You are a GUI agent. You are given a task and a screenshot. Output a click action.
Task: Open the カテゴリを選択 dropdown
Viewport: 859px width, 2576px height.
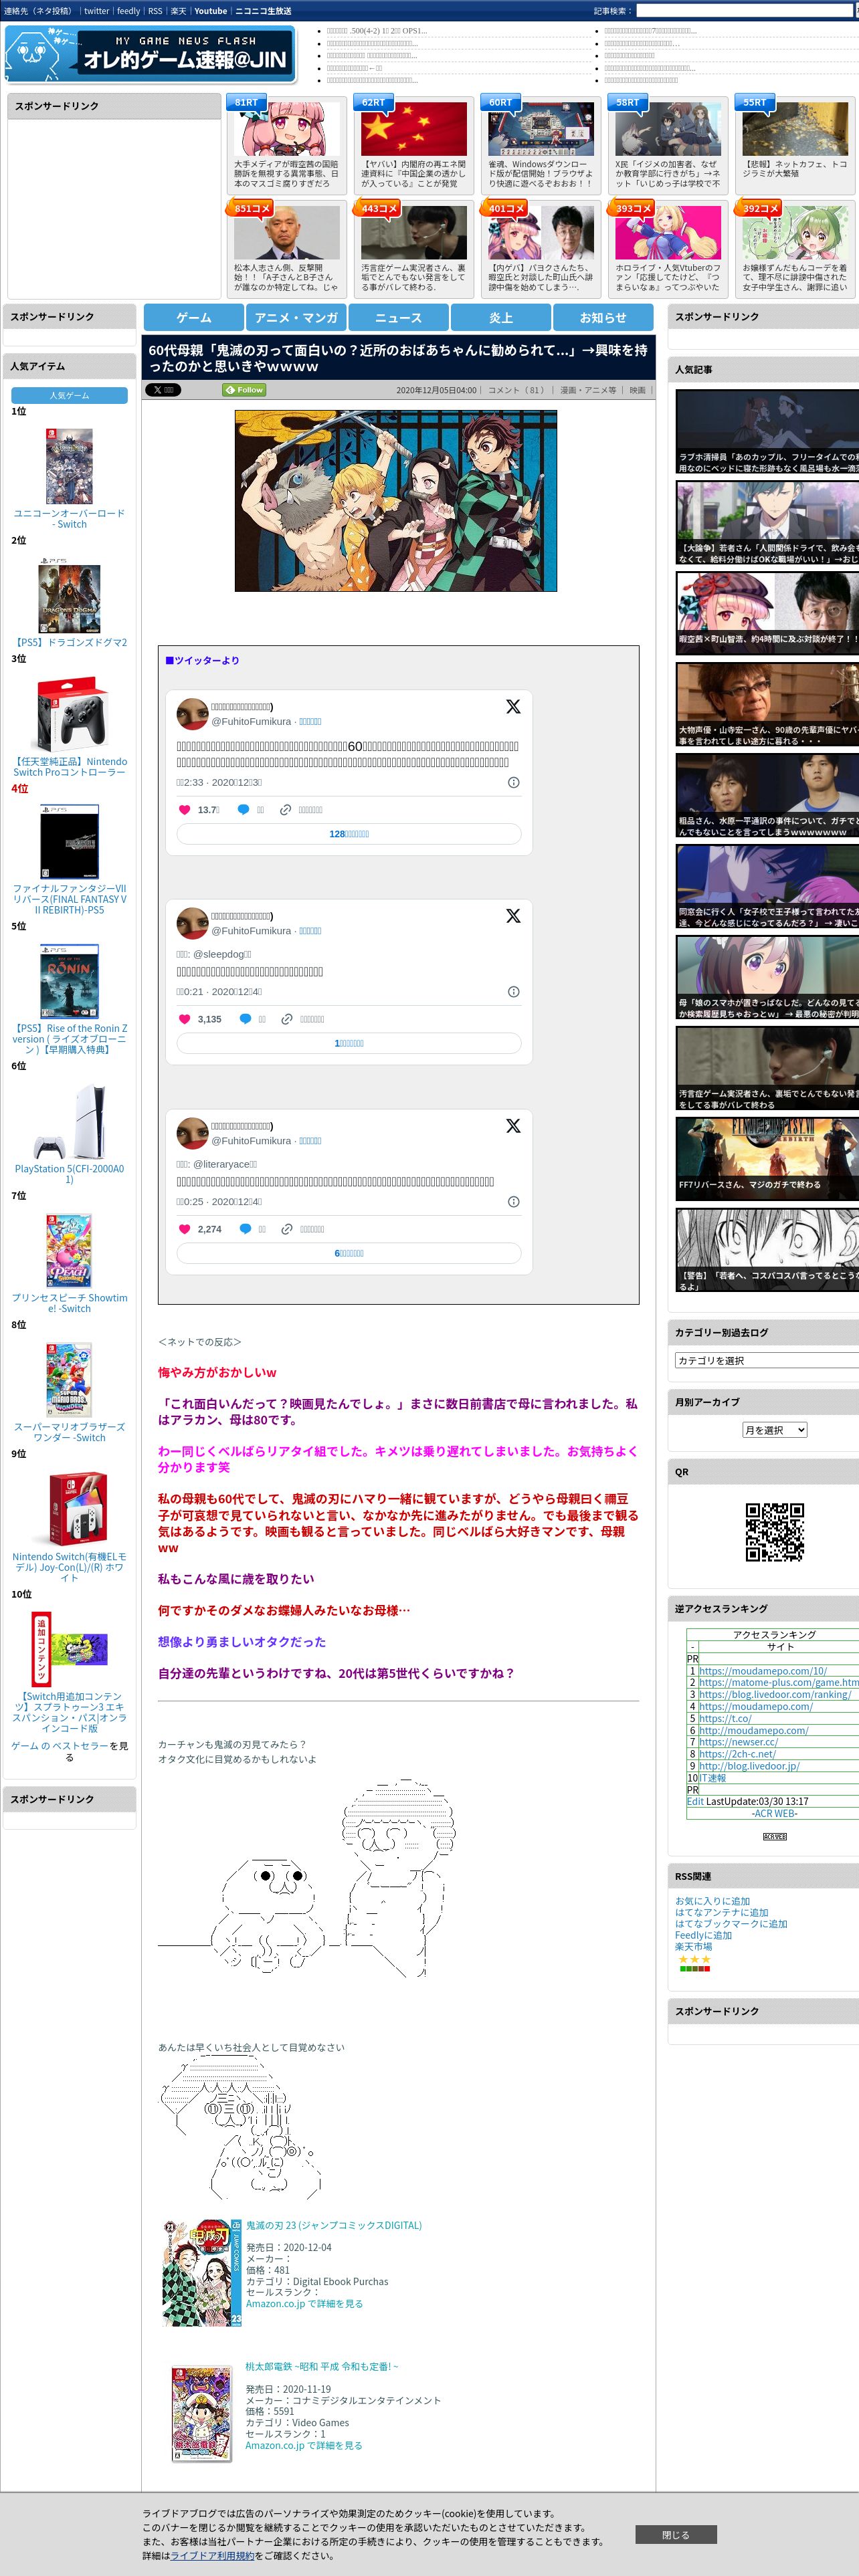[x=767, y=1360]
